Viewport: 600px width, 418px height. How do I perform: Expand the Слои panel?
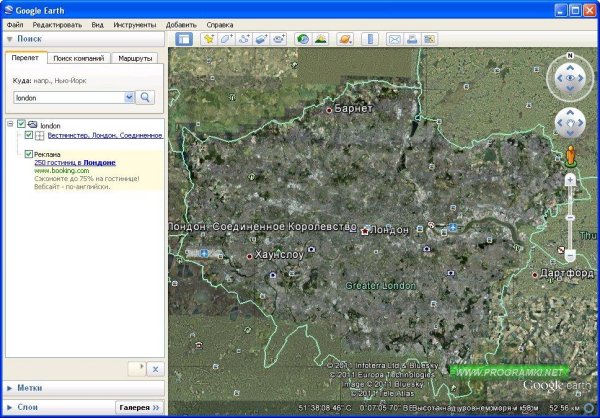[10, 407]
